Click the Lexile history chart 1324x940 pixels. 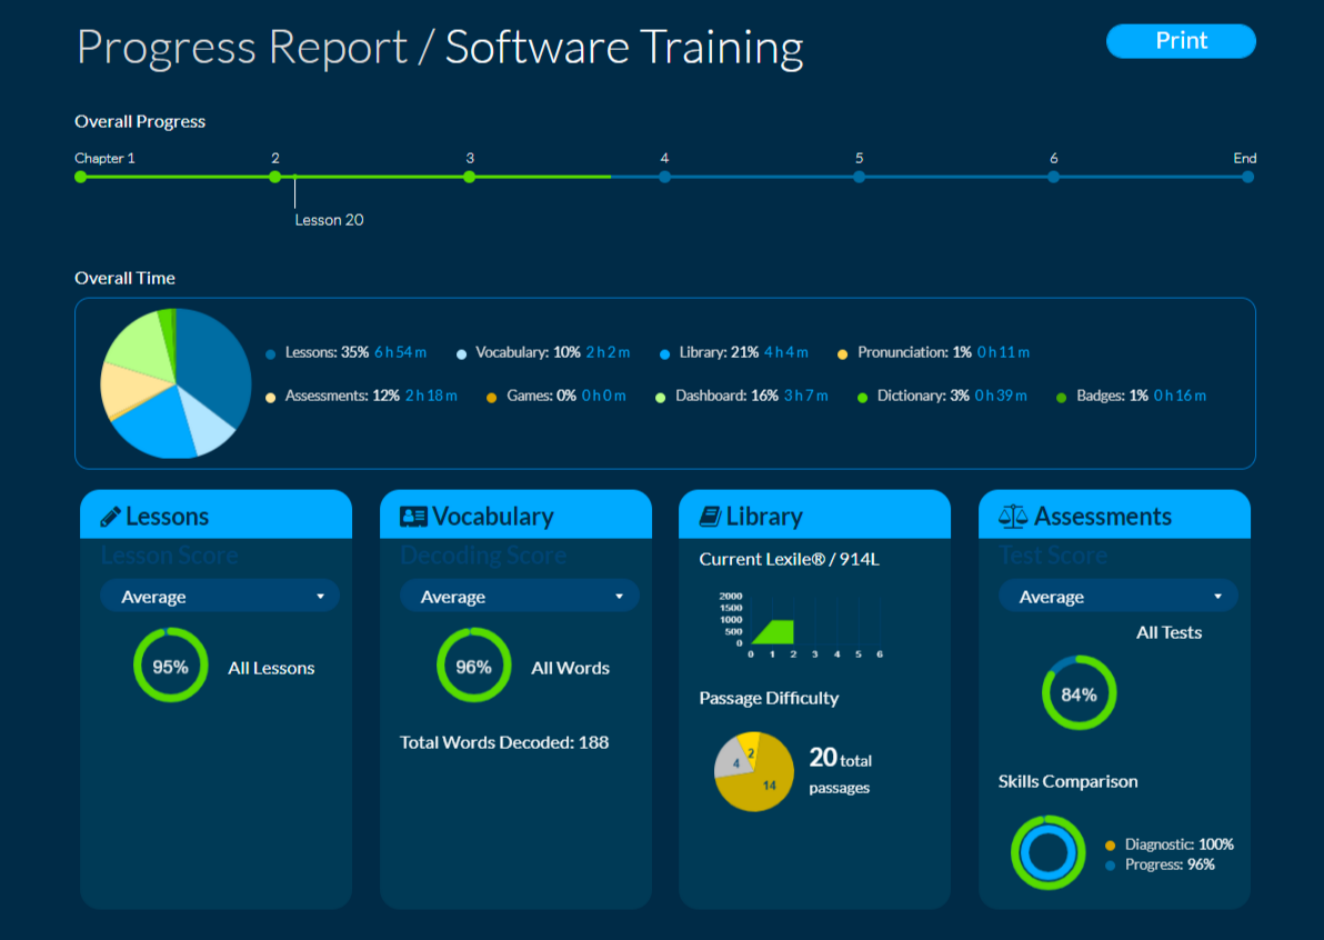[802, 625]
